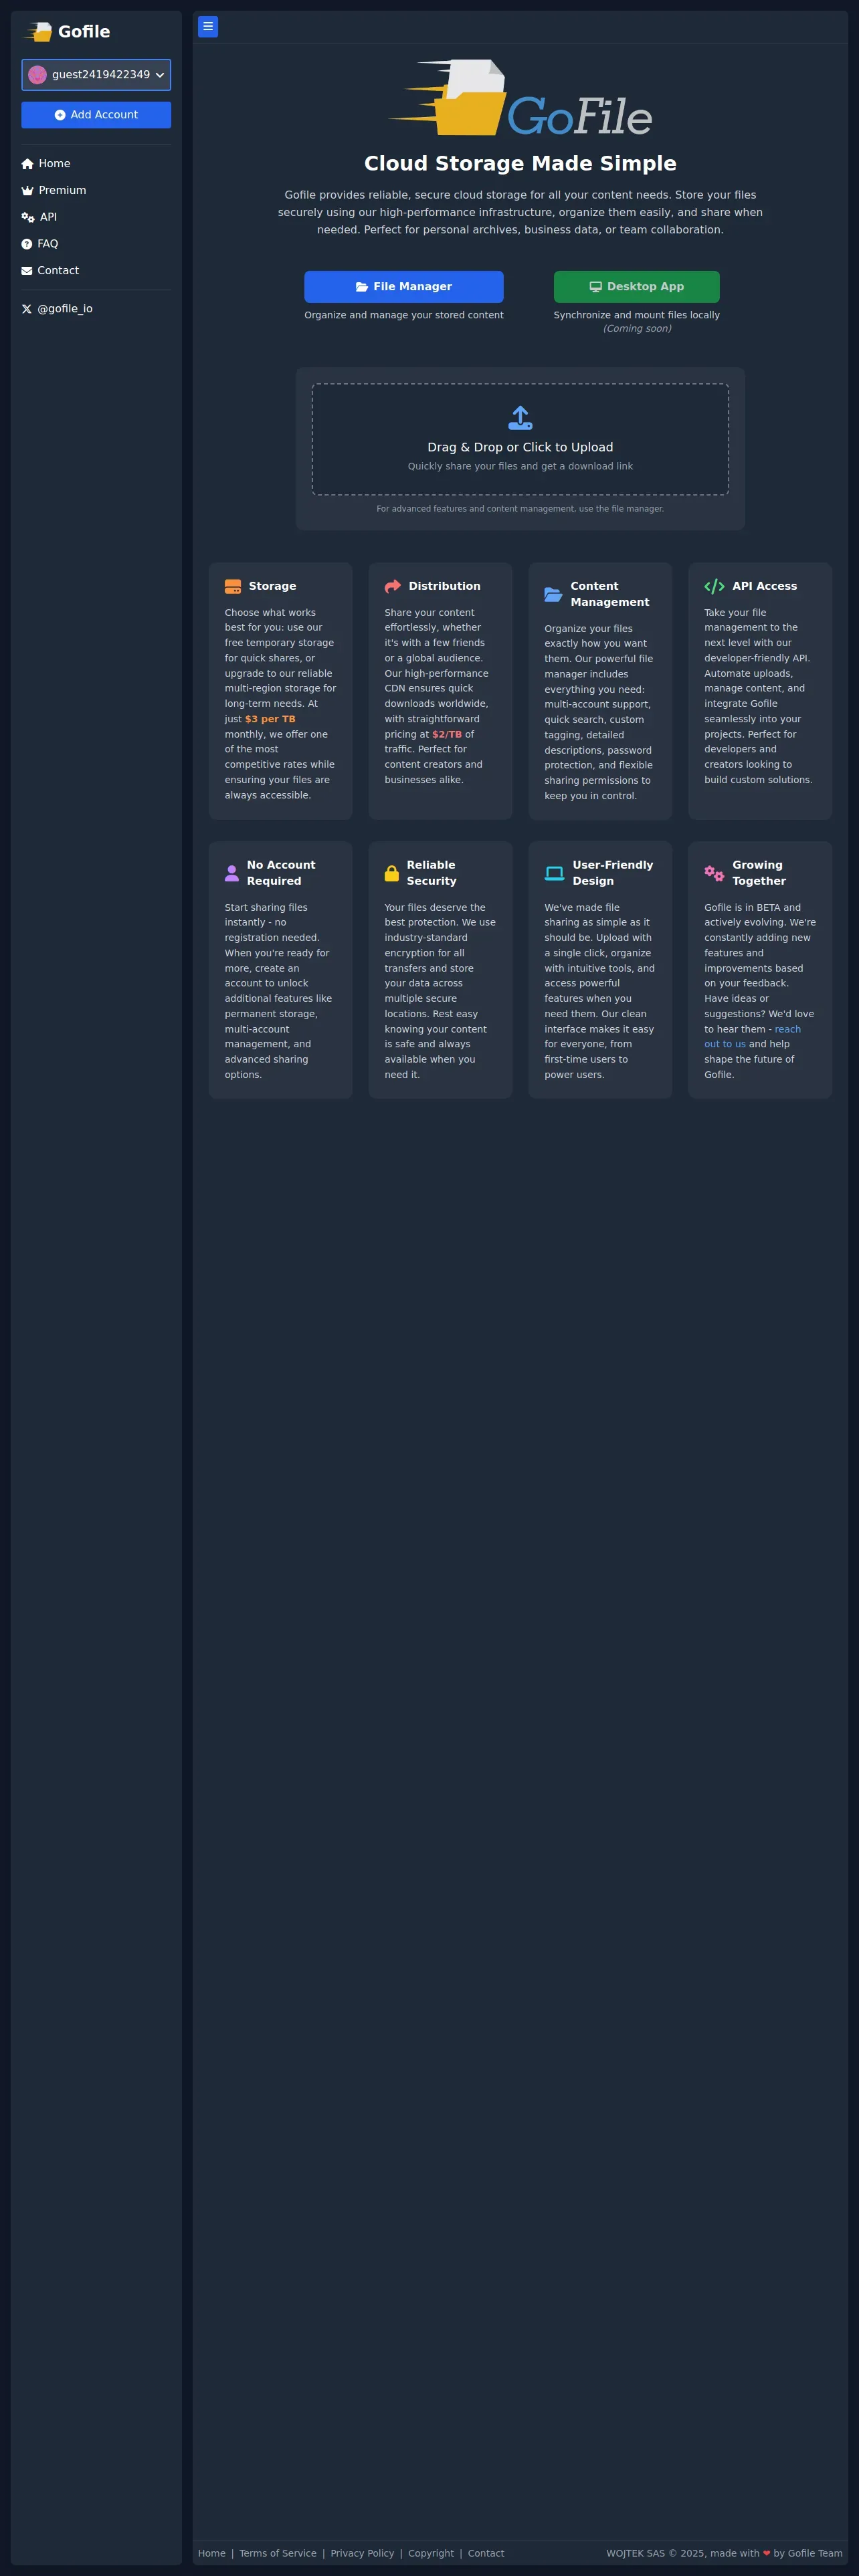Click the API Access card title
The width and height of the screenshot is (859, 2576).
pos(765,587)
